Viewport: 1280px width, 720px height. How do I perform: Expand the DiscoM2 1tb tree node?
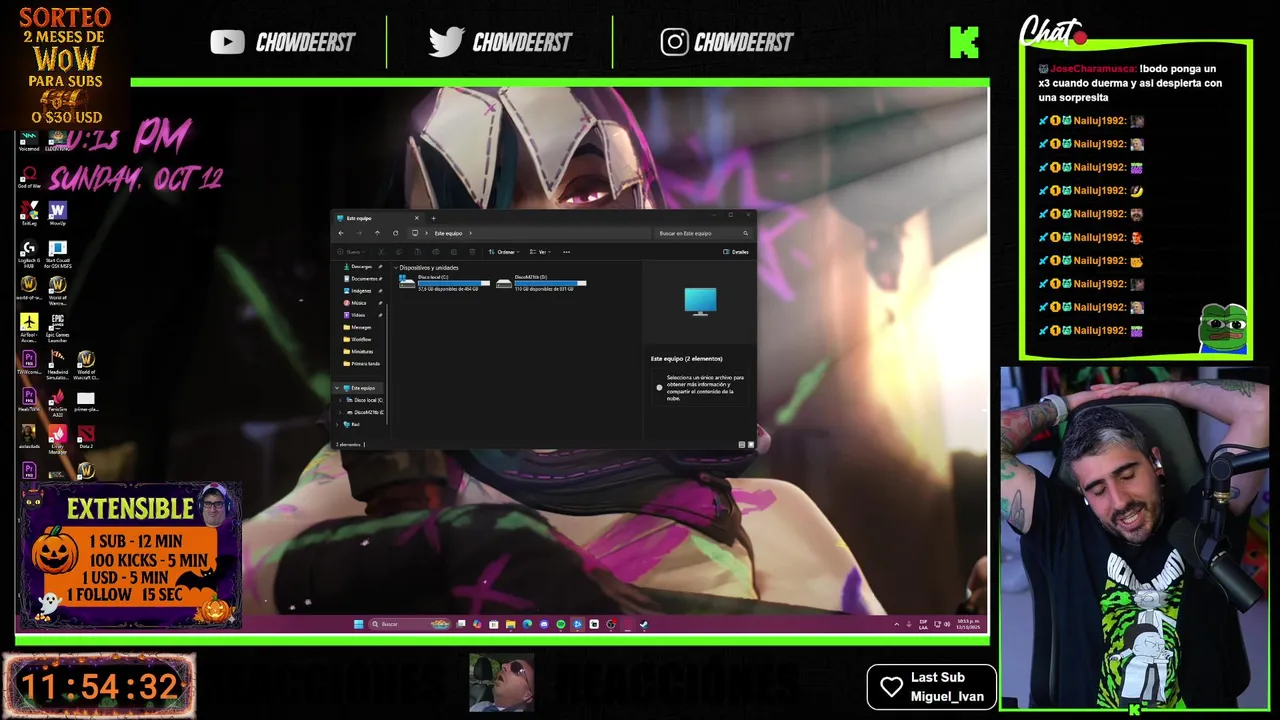point(340,412)
